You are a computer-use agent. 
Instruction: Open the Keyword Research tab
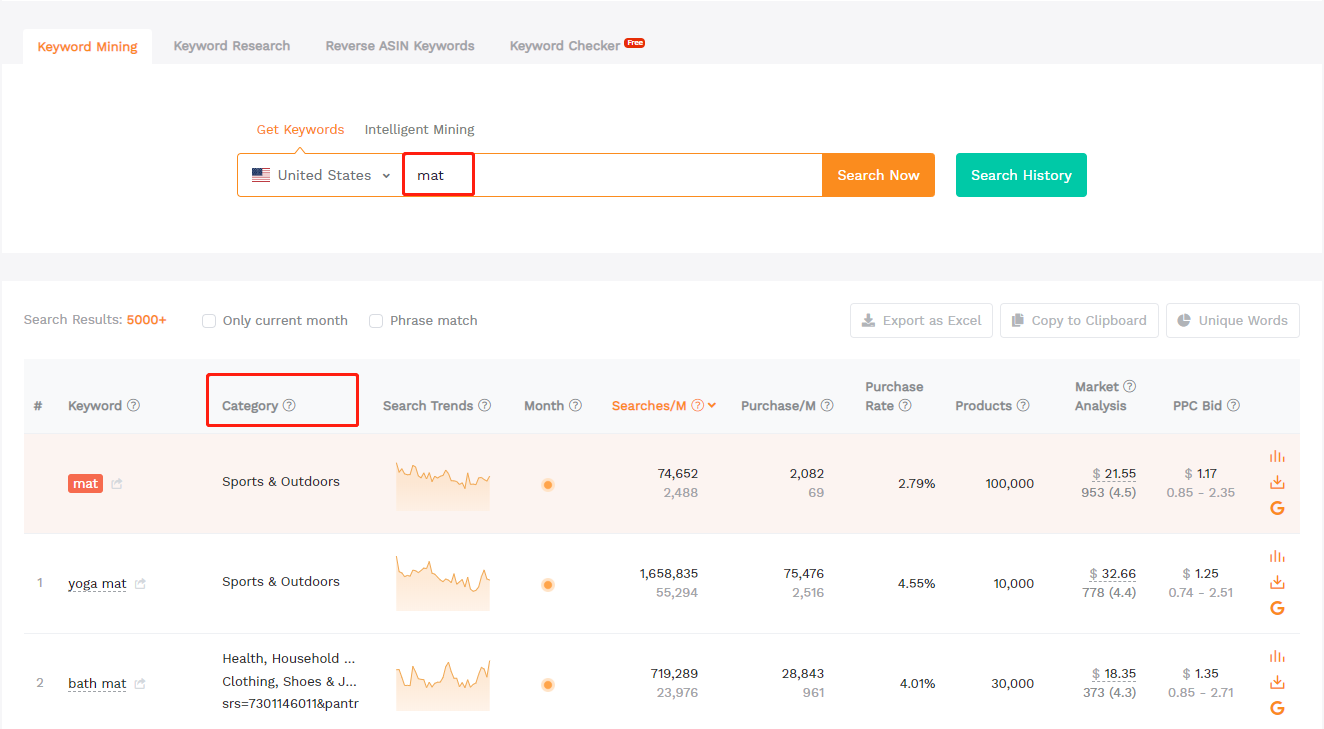[231, 46]
